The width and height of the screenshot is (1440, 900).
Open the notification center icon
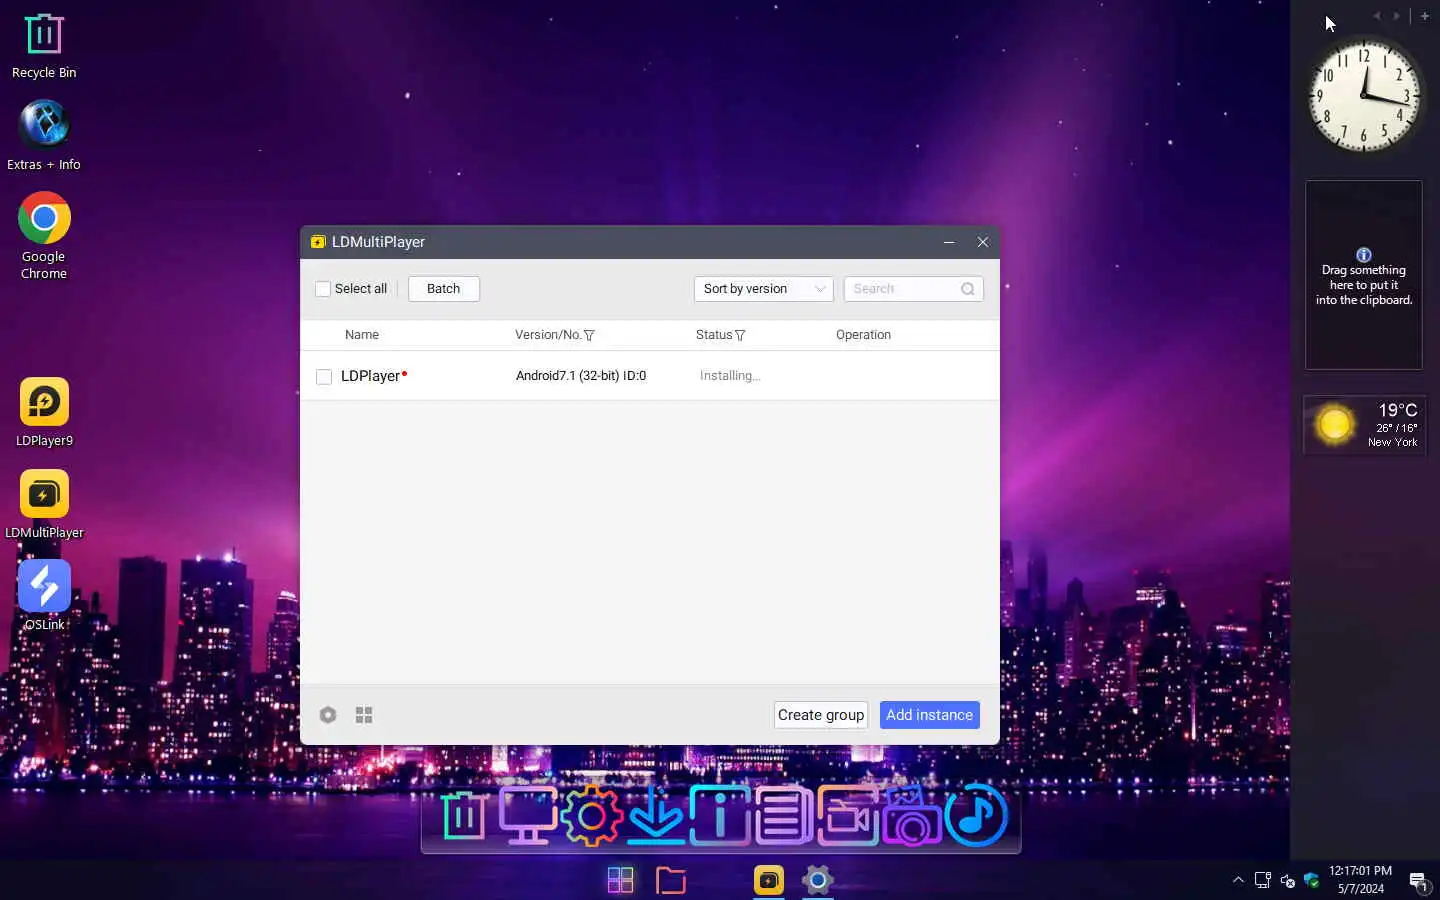pos(1418,881)
